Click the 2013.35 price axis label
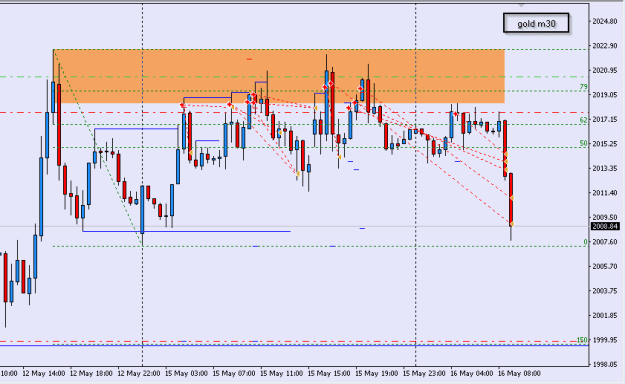Image resolution: width=625 pixels, height=384 pixels. point(605,168)
